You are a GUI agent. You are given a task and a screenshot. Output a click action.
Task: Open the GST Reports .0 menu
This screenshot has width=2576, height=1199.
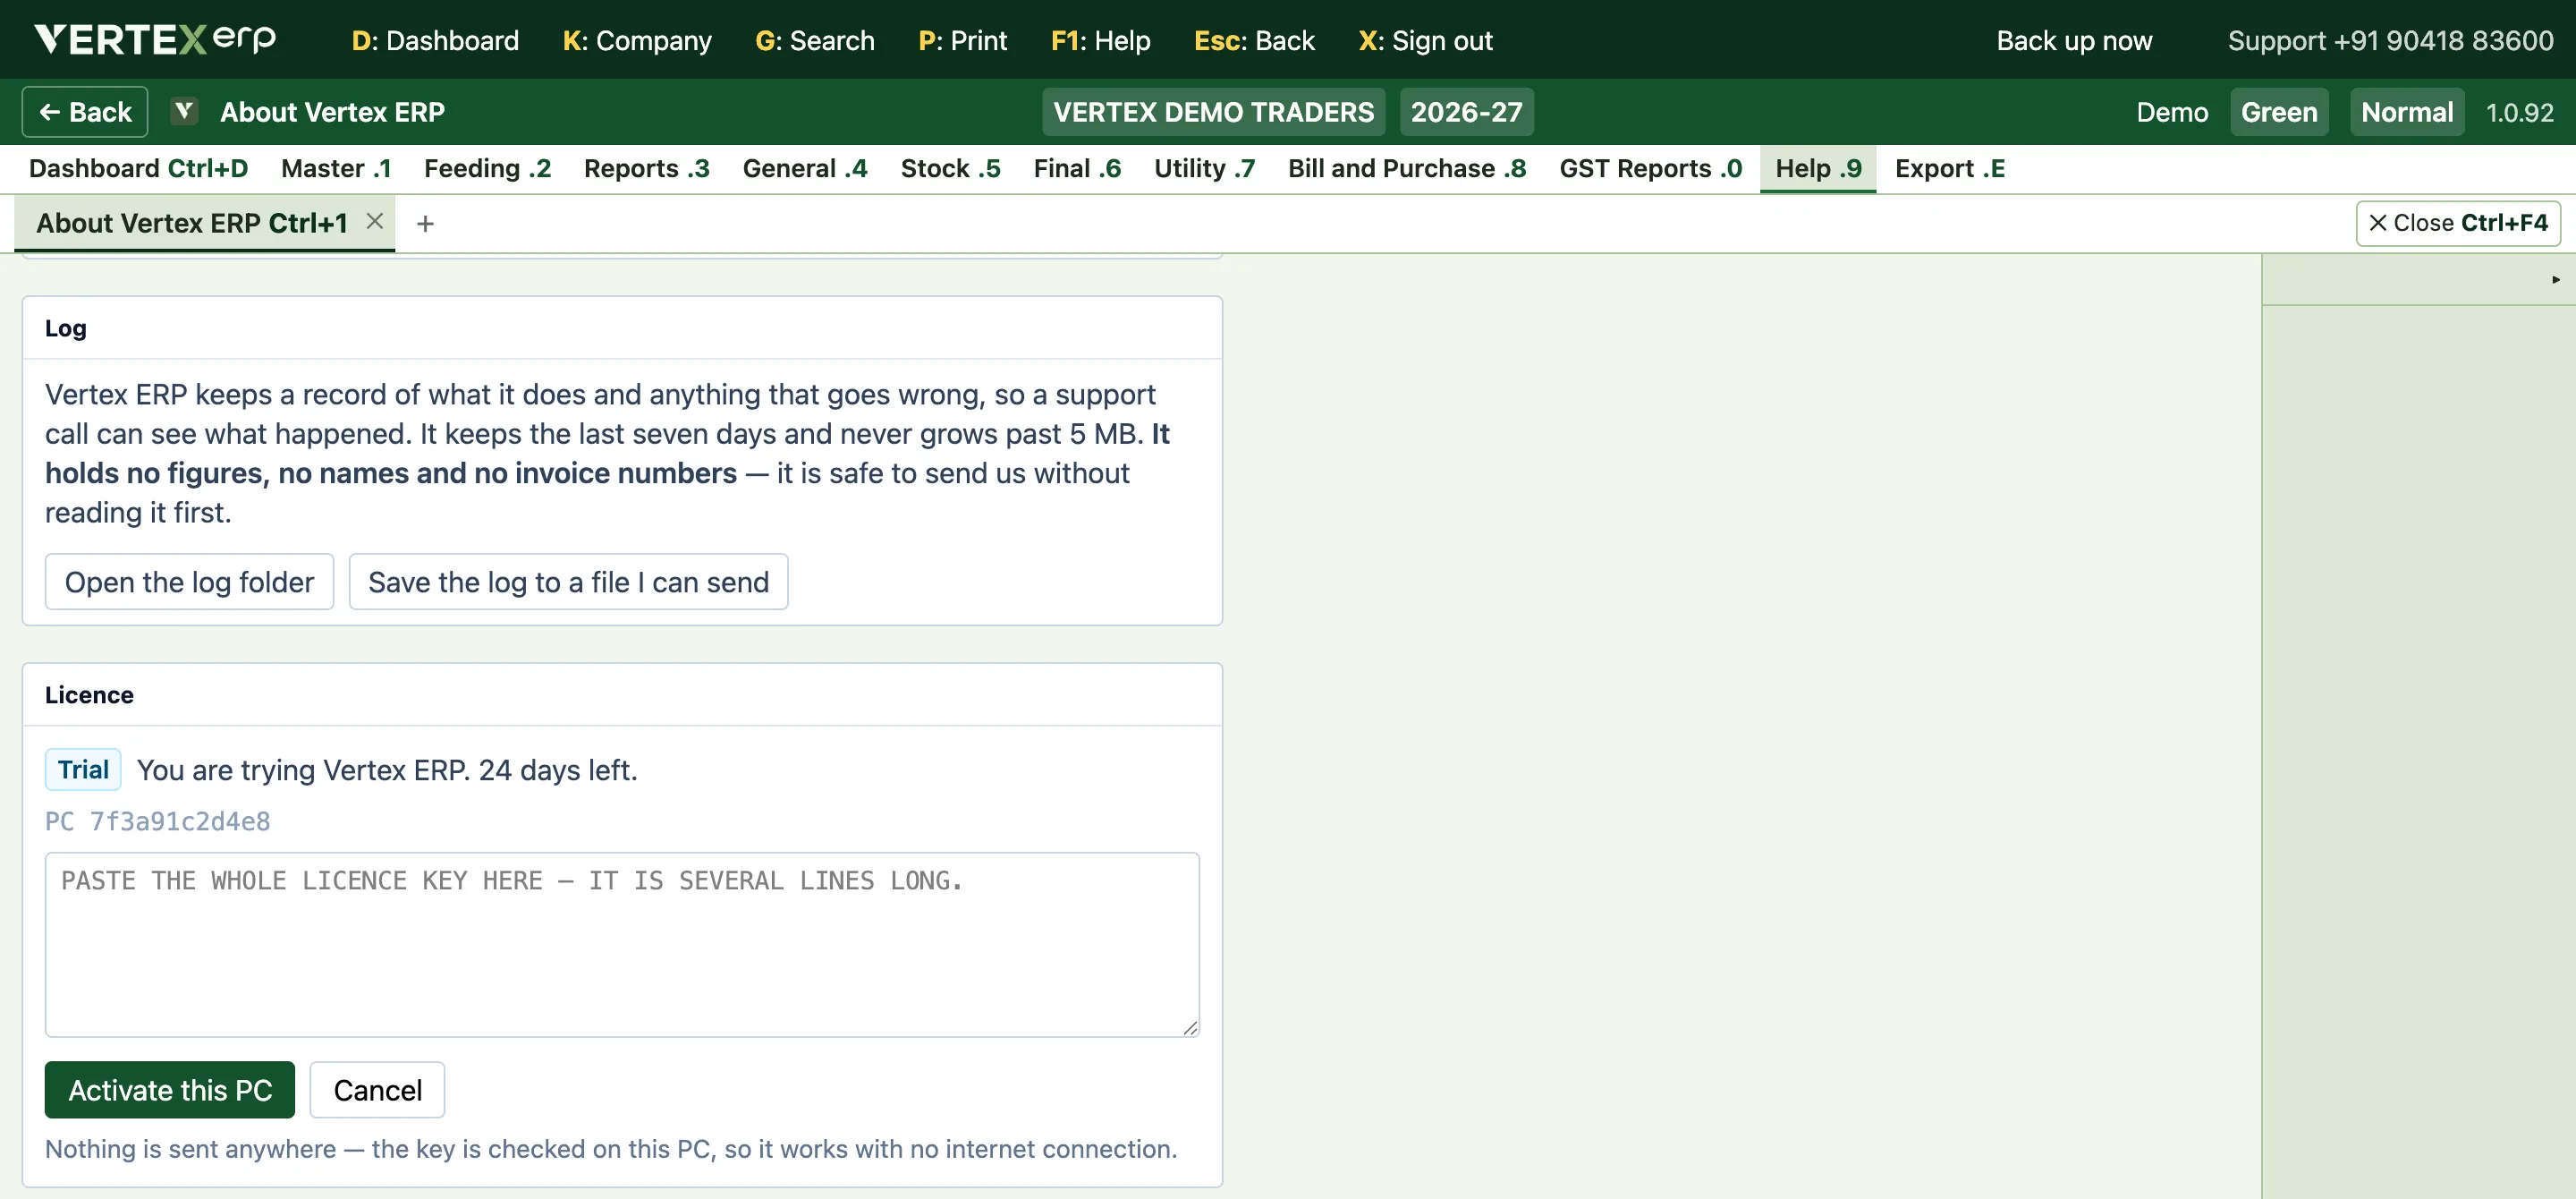pos(1650,168)
